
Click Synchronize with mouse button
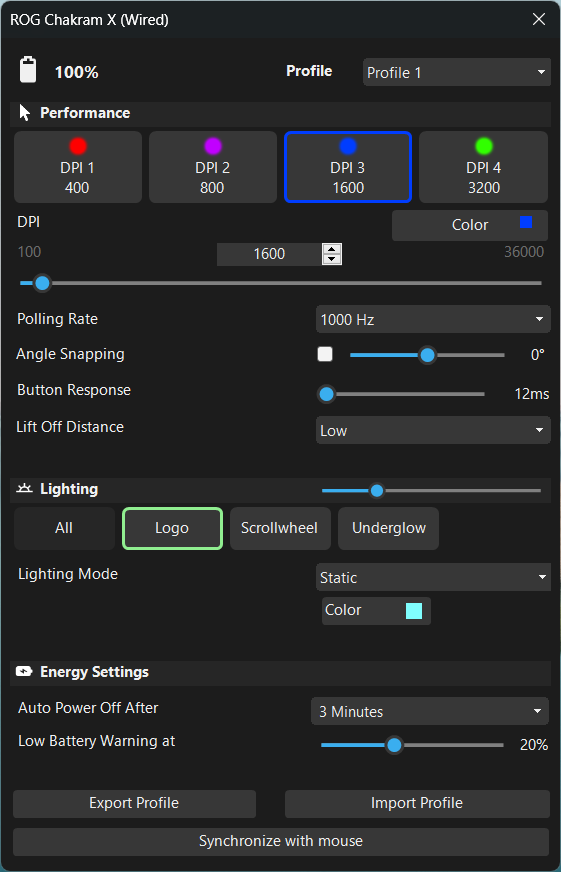coord(281,841)
